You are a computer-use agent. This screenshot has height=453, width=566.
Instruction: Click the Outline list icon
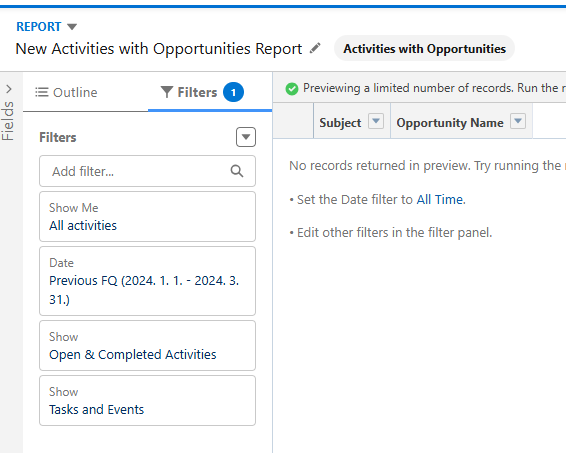point(42,92)
